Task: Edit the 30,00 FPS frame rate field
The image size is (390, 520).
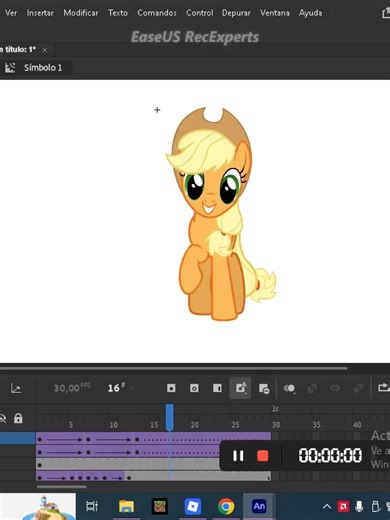Action: tap(72, 388)
